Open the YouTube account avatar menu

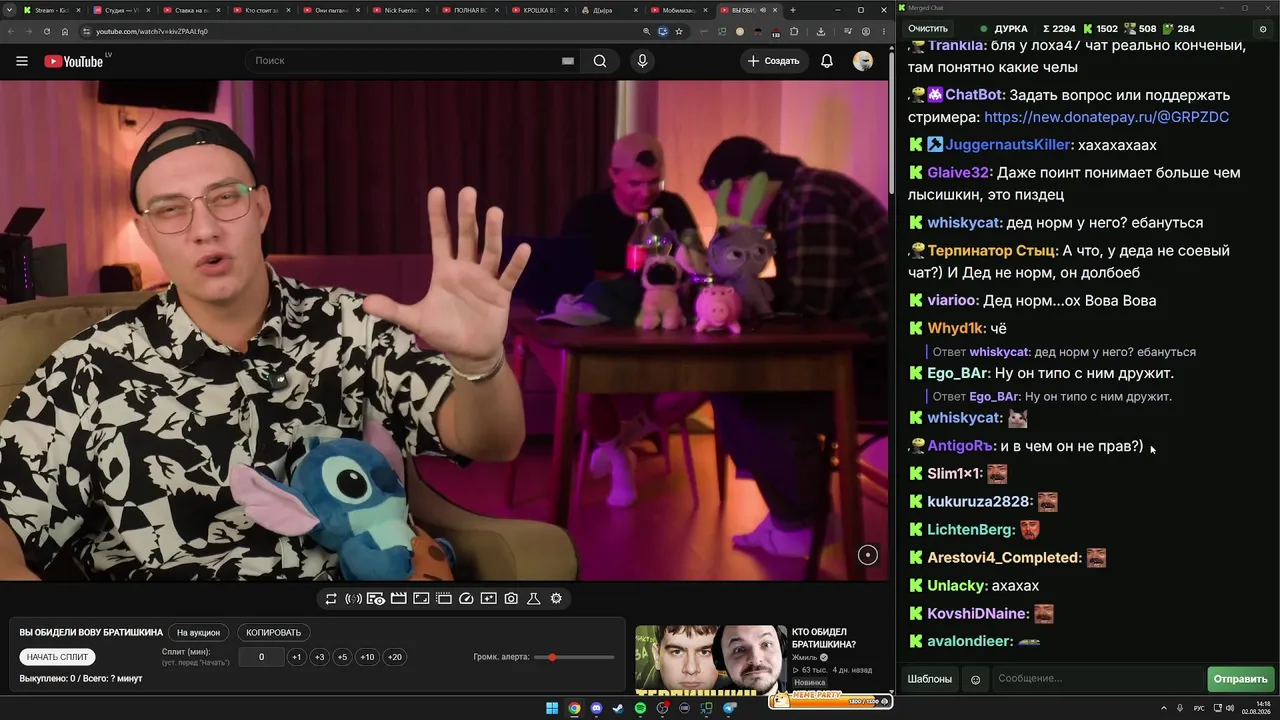(x=863, y=61)
